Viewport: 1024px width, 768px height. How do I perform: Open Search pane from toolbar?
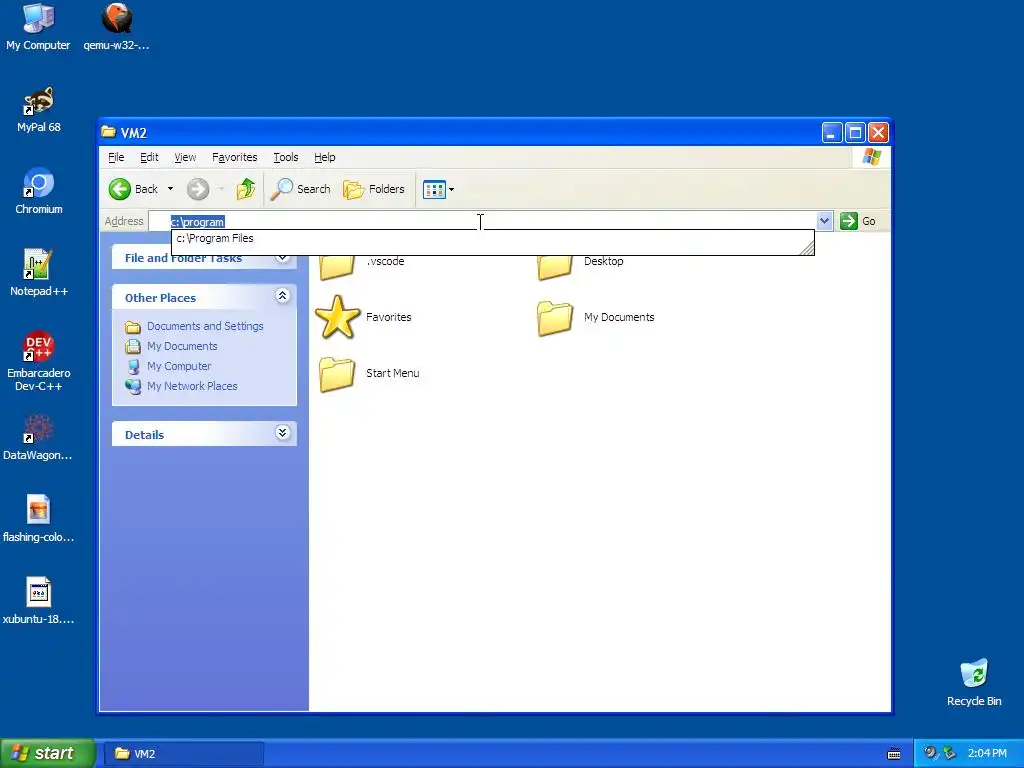click(x=301, y=189)
